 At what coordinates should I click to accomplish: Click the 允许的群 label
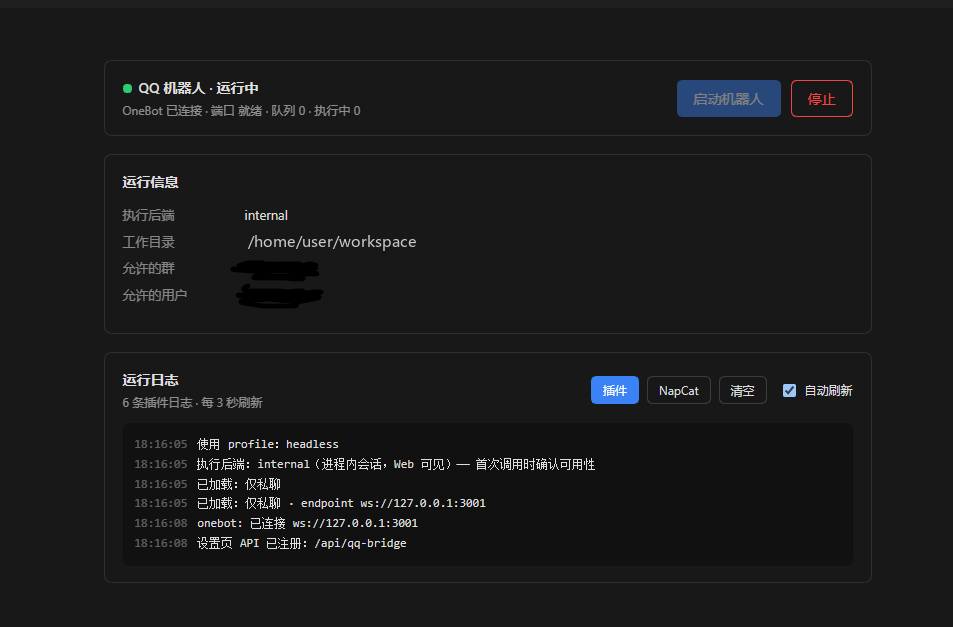pos(148,269)
